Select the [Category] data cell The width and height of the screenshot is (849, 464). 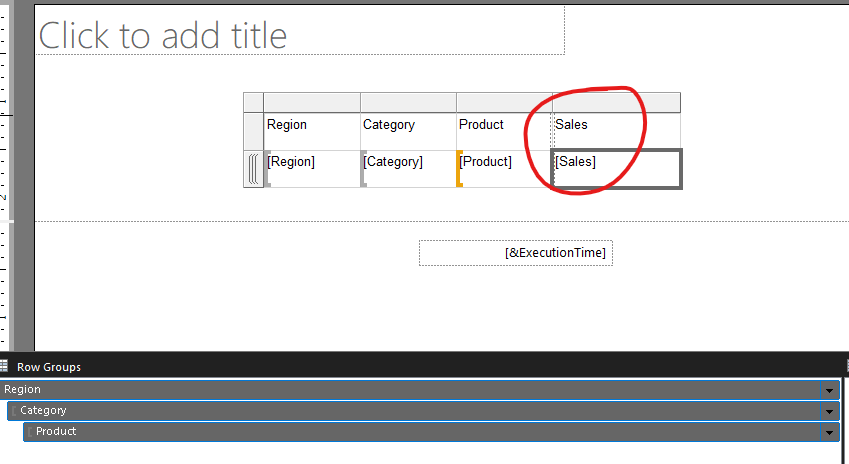point(408,169)
